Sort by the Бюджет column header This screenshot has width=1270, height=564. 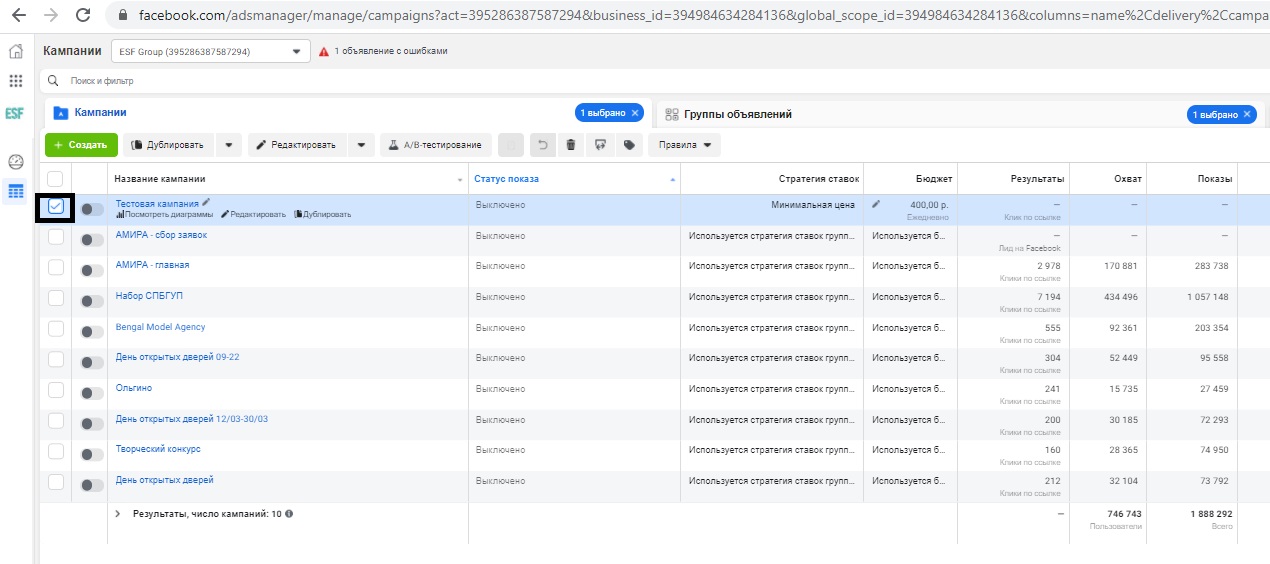[934, 179]
